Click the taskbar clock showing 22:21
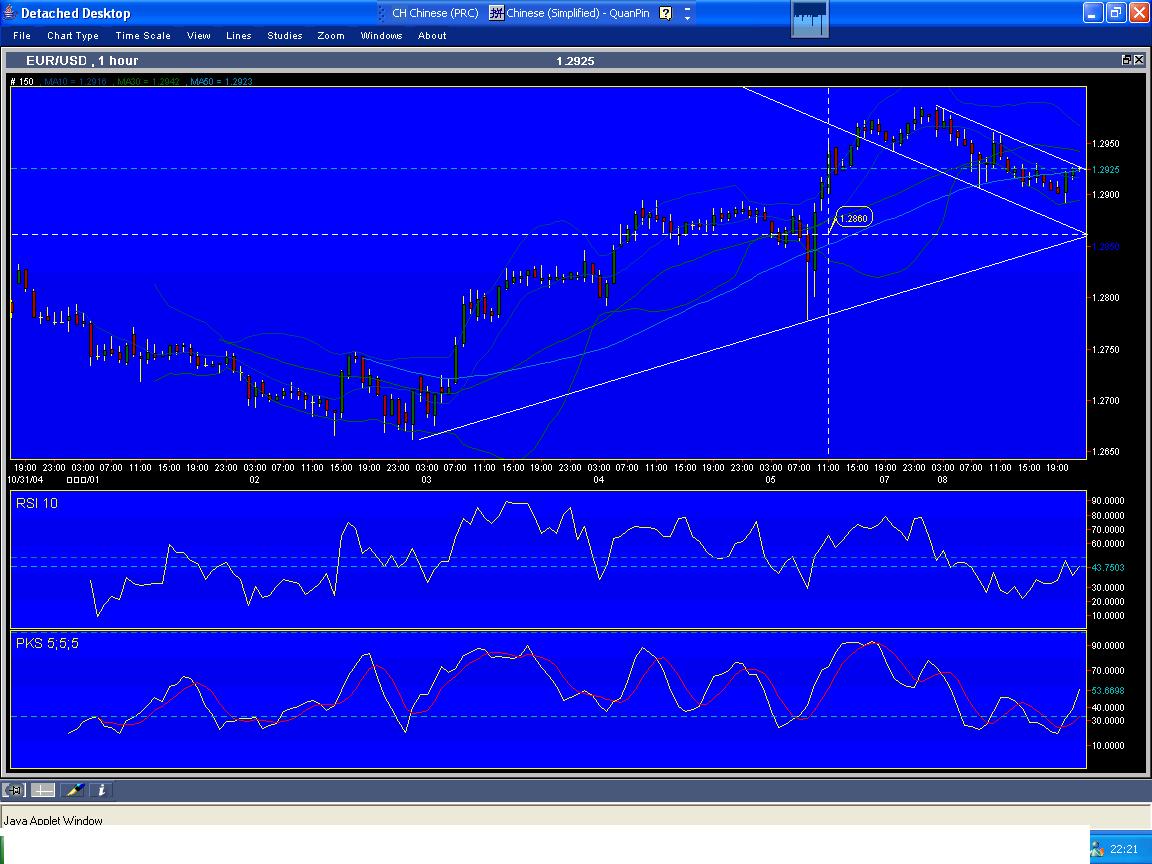1152x864 pixels. pyautogui.click(x=1124, y=849)
